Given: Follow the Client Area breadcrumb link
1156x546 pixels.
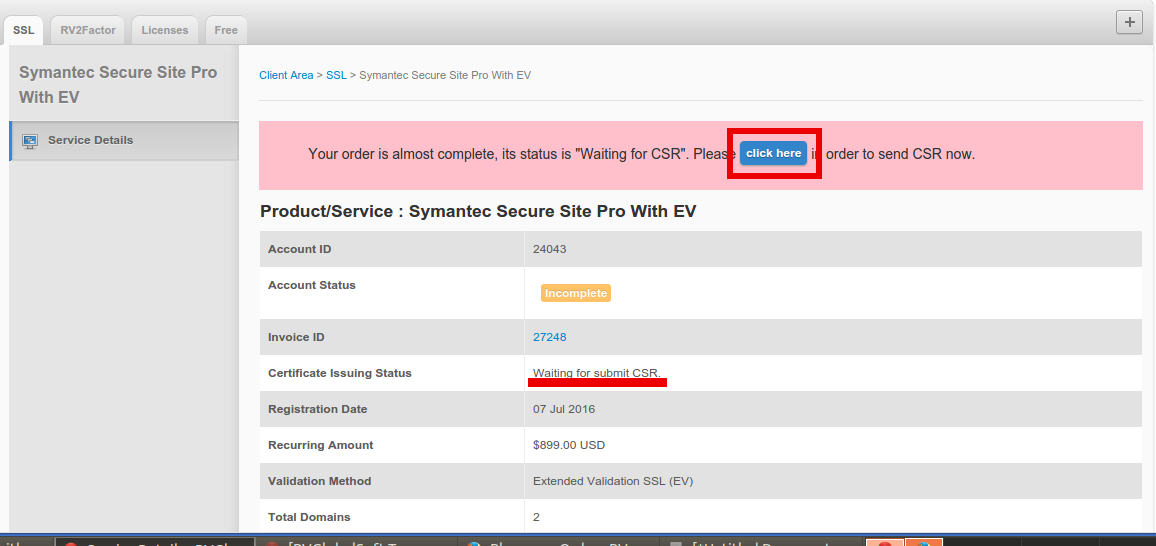Looking at the screenshot, I should (x=286, y=75).
